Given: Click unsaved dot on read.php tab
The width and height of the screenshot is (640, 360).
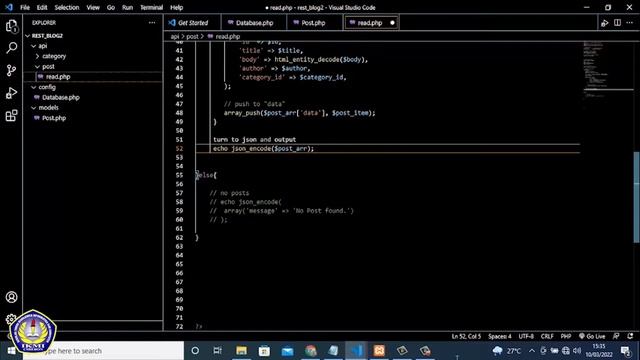Looking at the screenshot, I should click(x=392, y=23).
